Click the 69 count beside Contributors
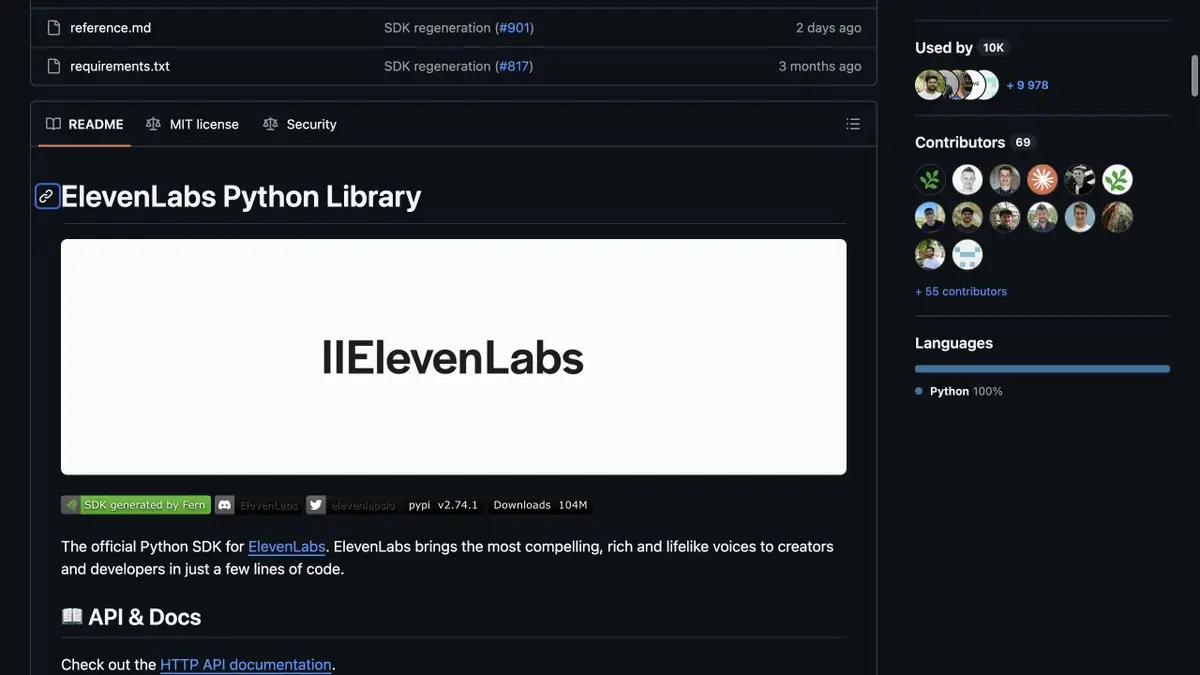Viewport: 1200px width, 675px height. click(1023, 143)
